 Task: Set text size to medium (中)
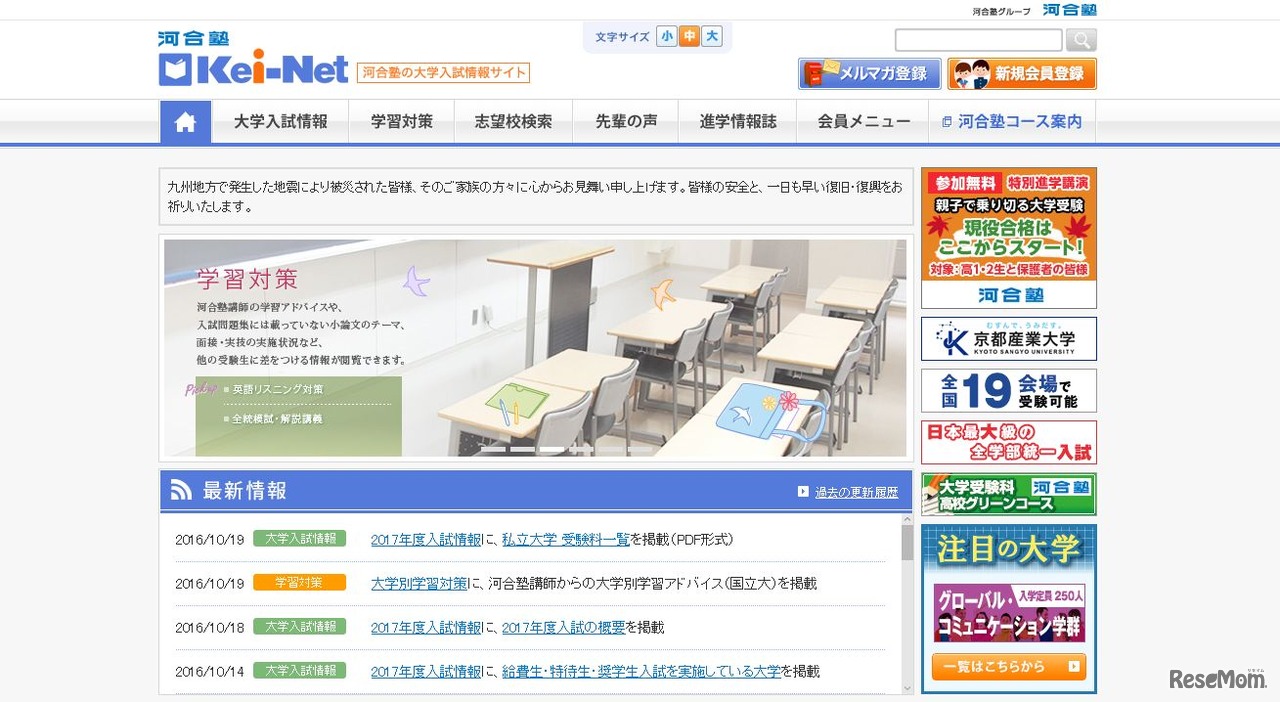689,37
